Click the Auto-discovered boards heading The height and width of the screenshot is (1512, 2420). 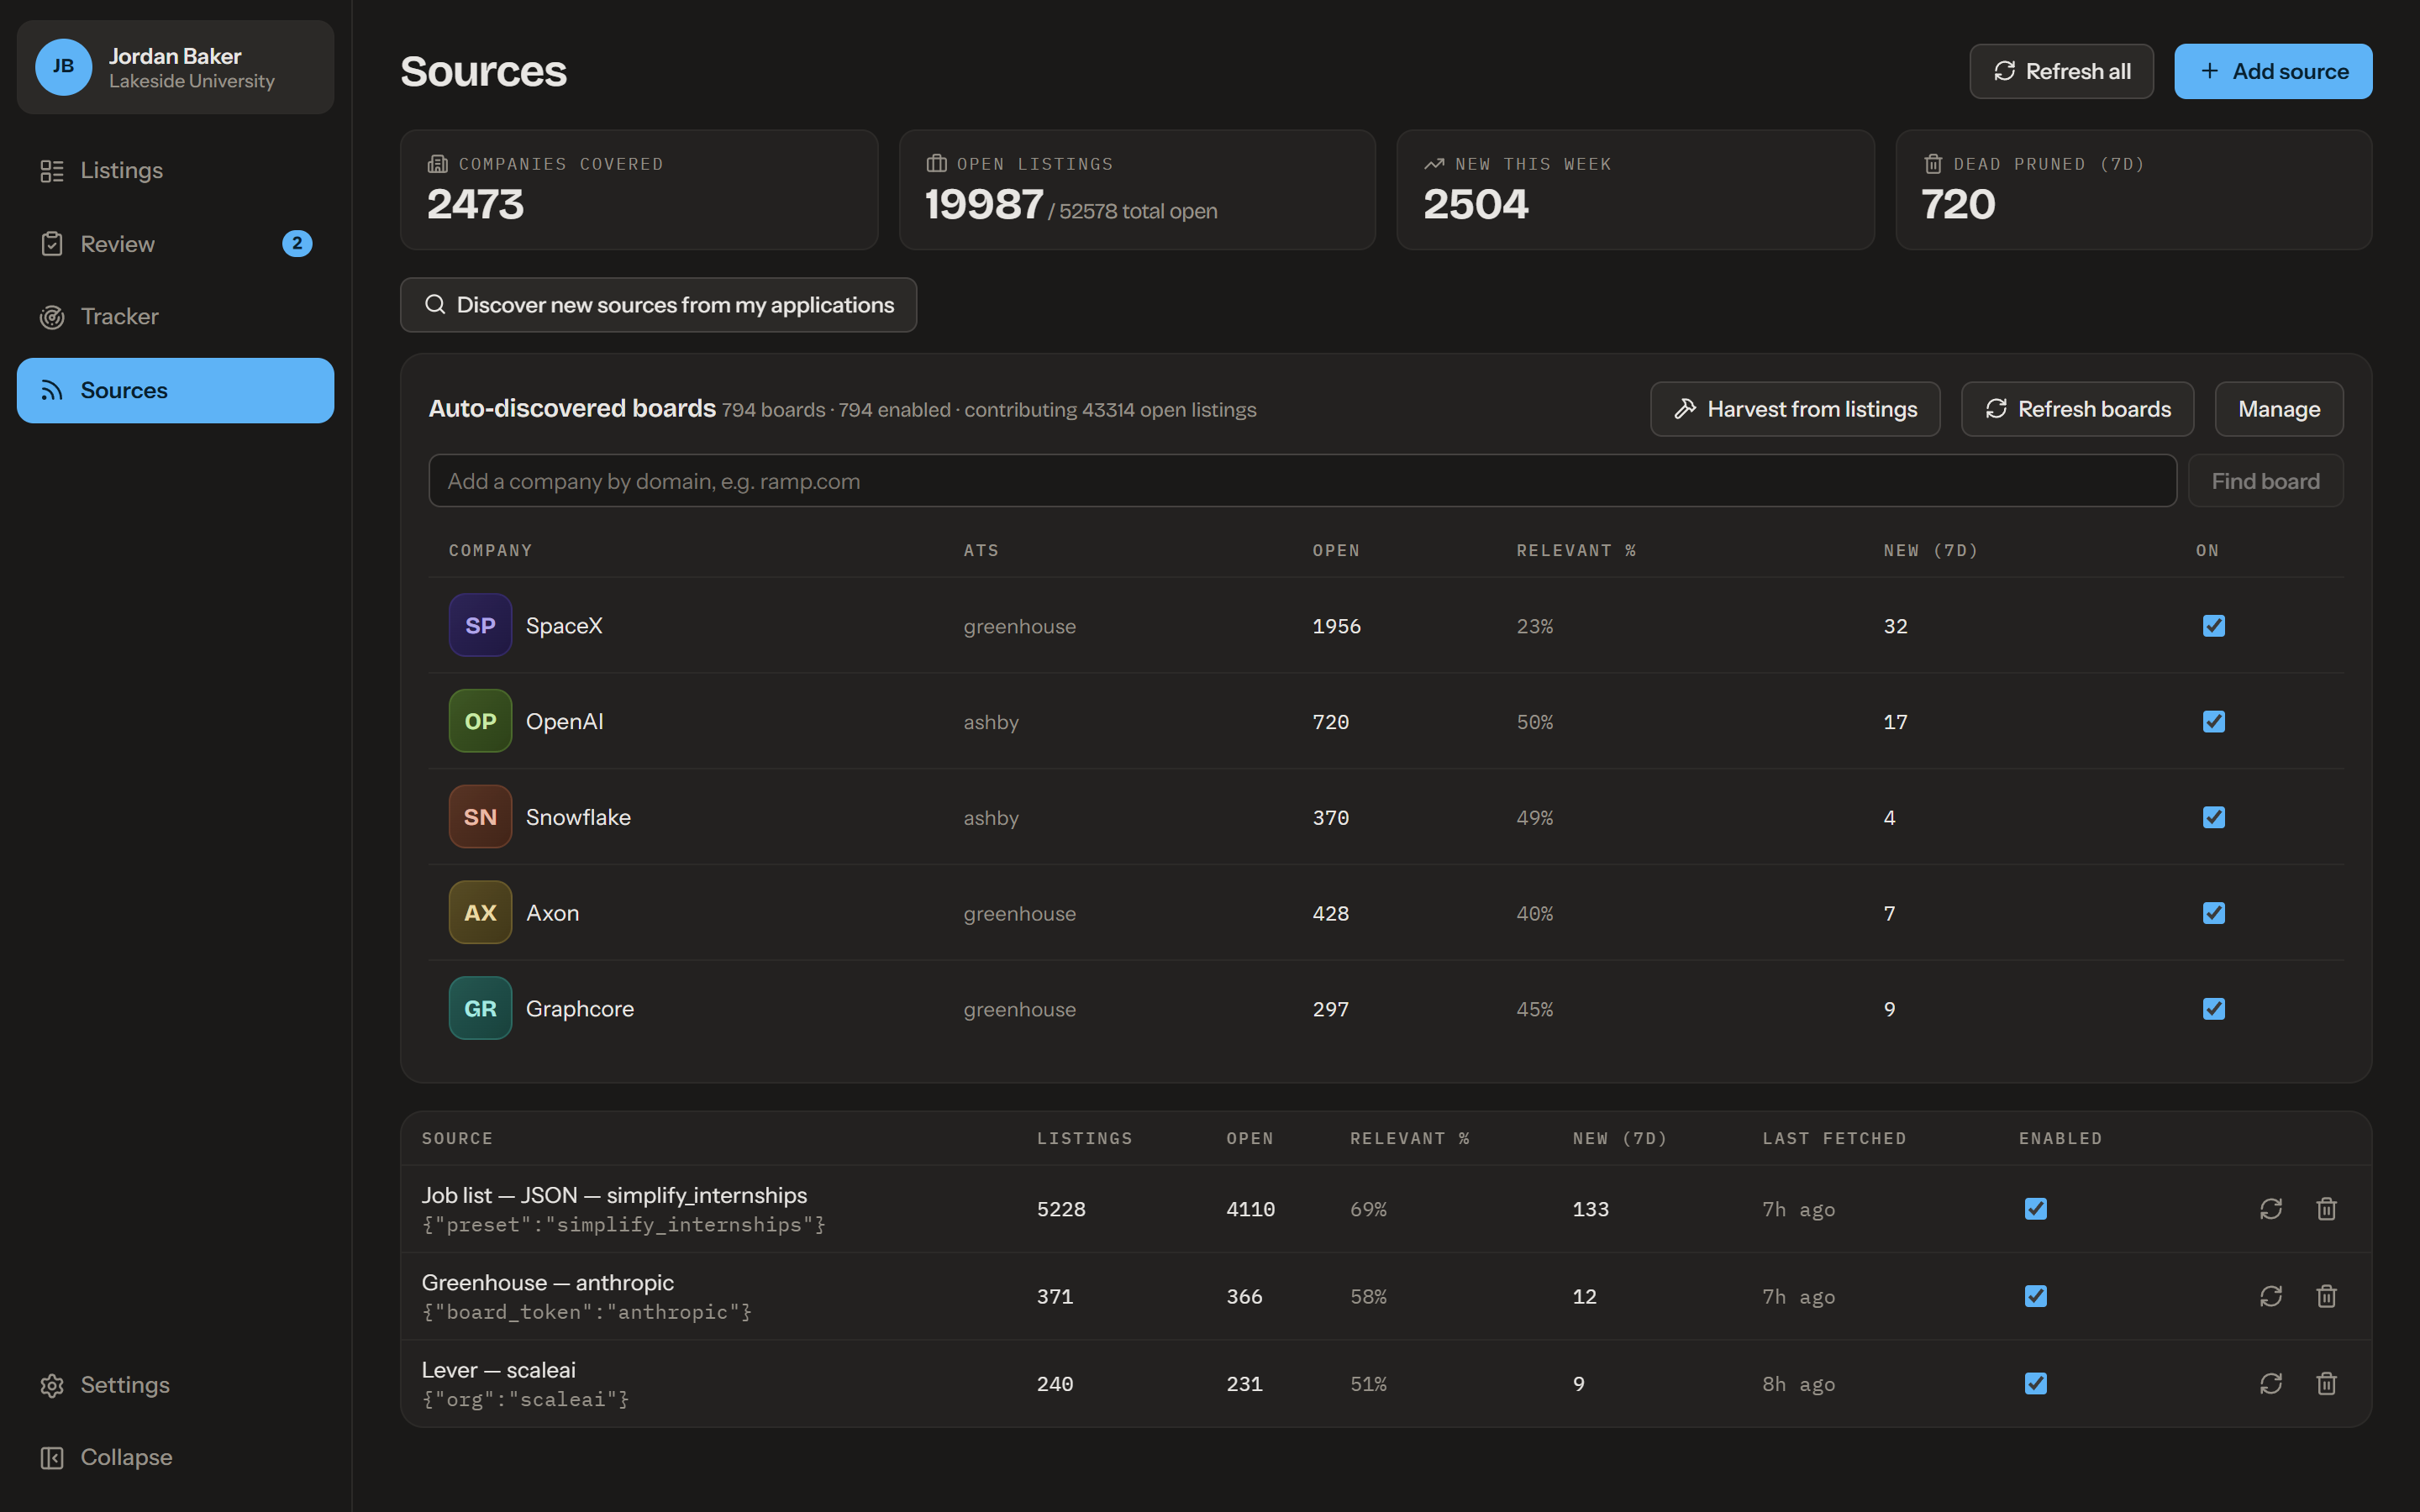[572, 408]
